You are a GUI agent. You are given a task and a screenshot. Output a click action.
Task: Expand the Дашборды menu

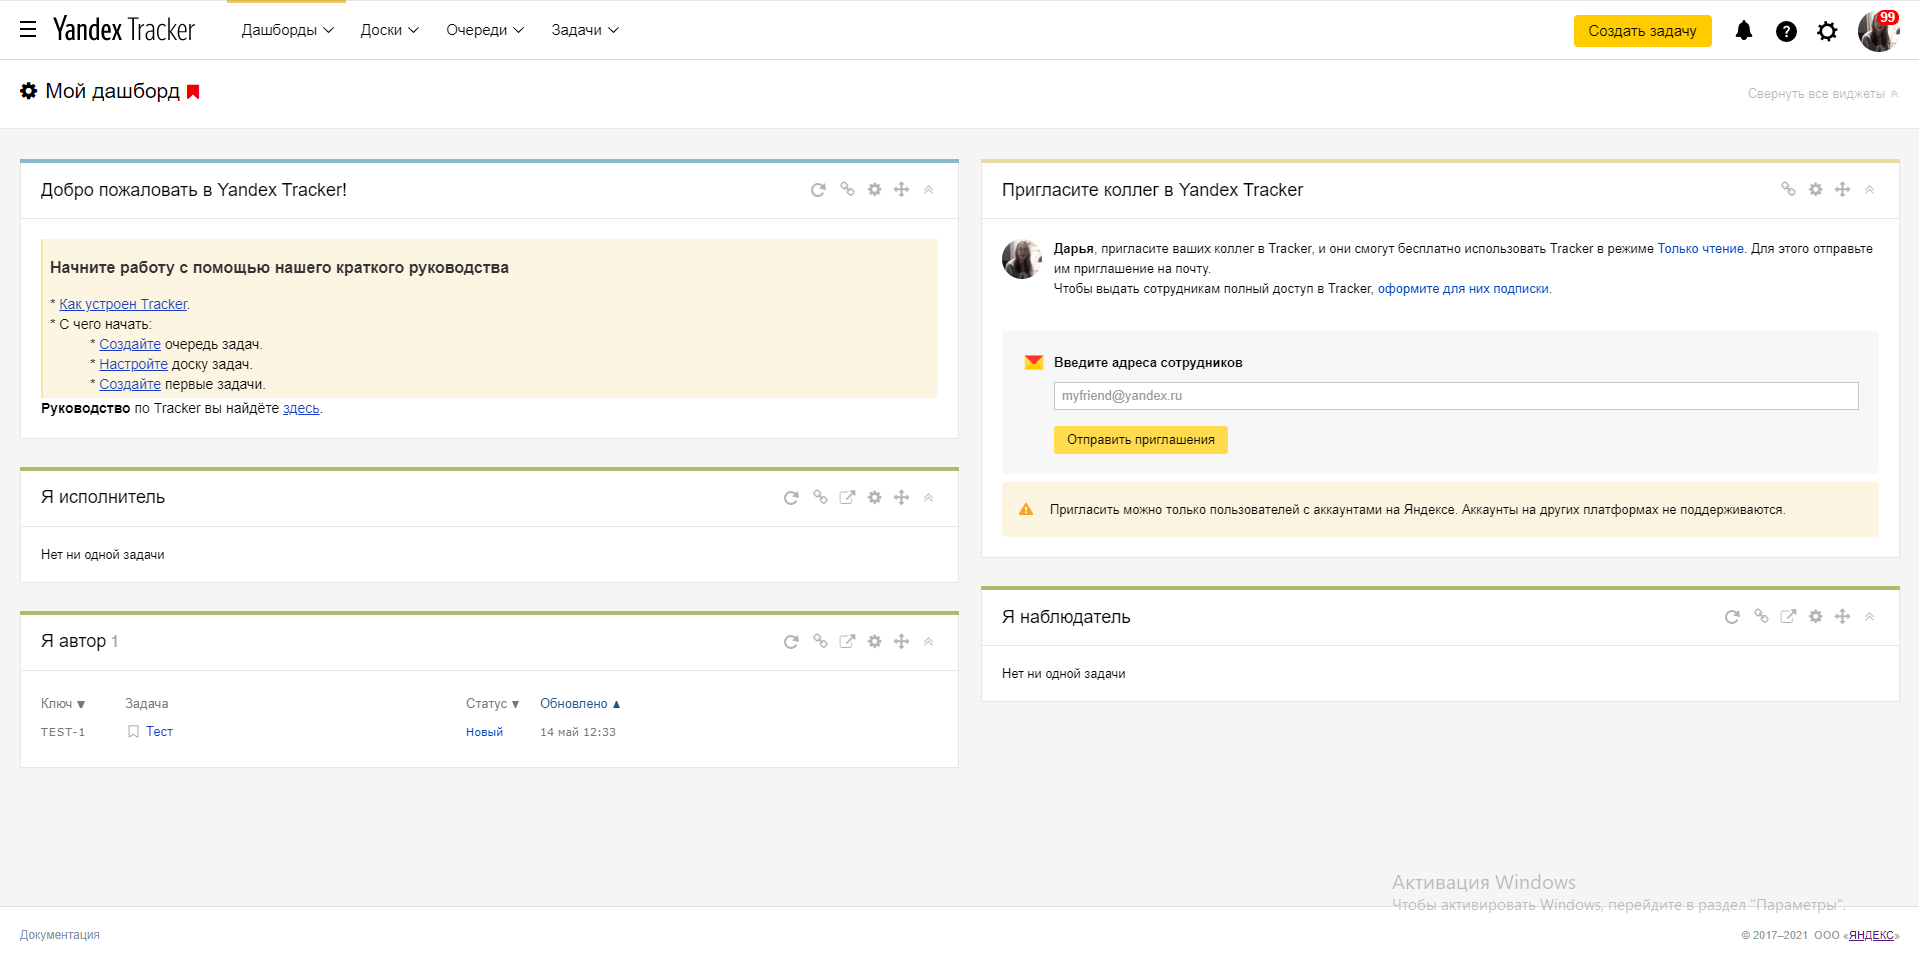pyautogui.click(x=287, y=30)
